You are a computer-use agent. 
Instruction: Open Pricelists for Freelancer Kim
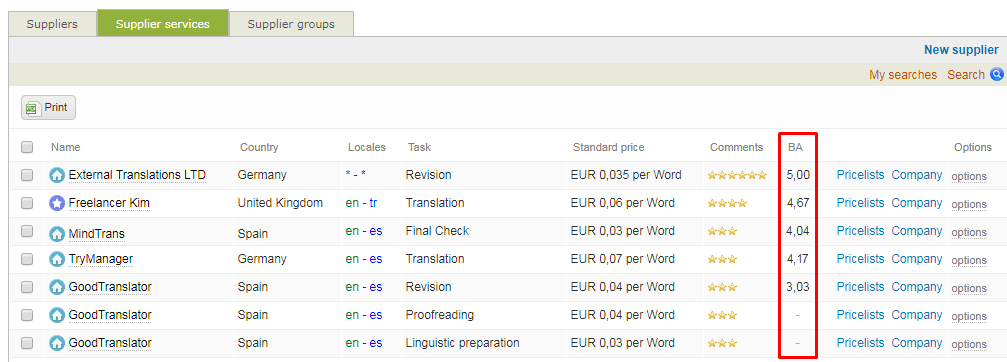(861, 203)
